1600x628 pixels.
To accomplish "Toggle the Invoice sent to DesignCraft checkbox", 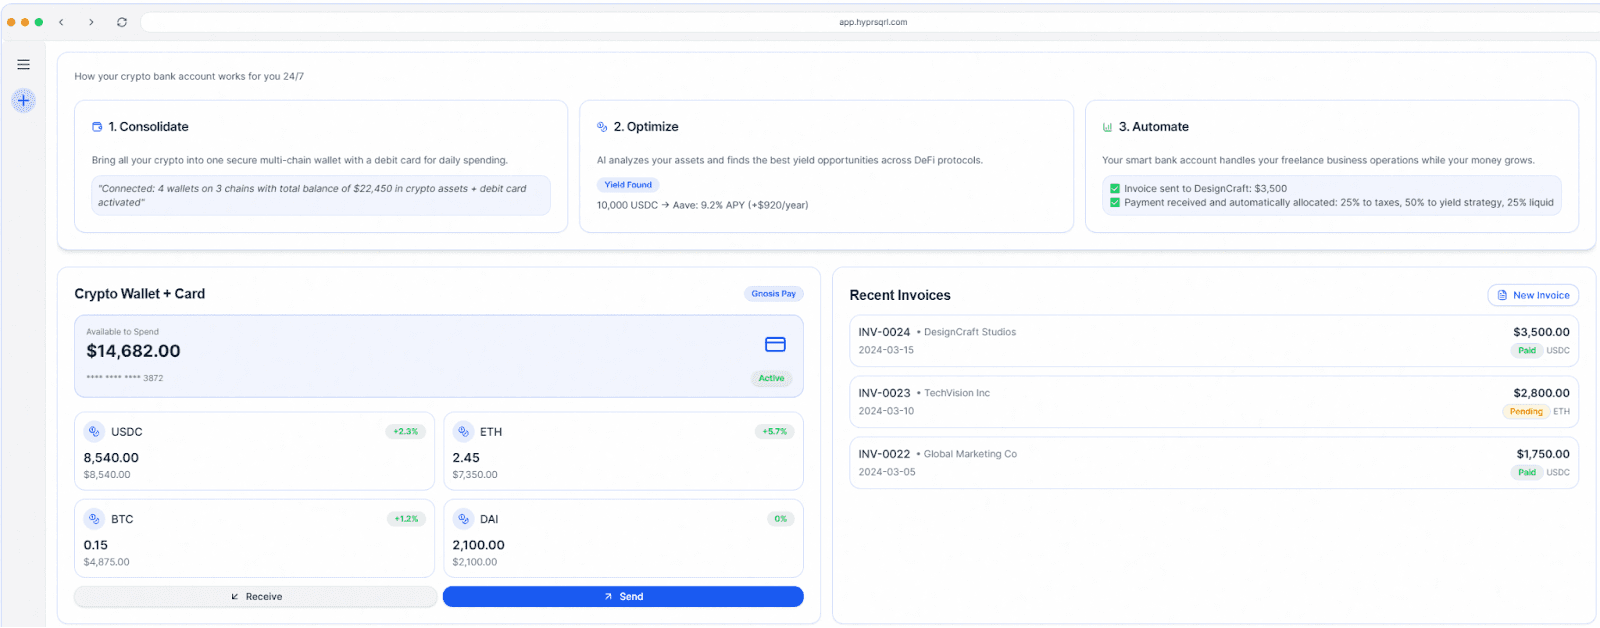I will click(1114, 188).
